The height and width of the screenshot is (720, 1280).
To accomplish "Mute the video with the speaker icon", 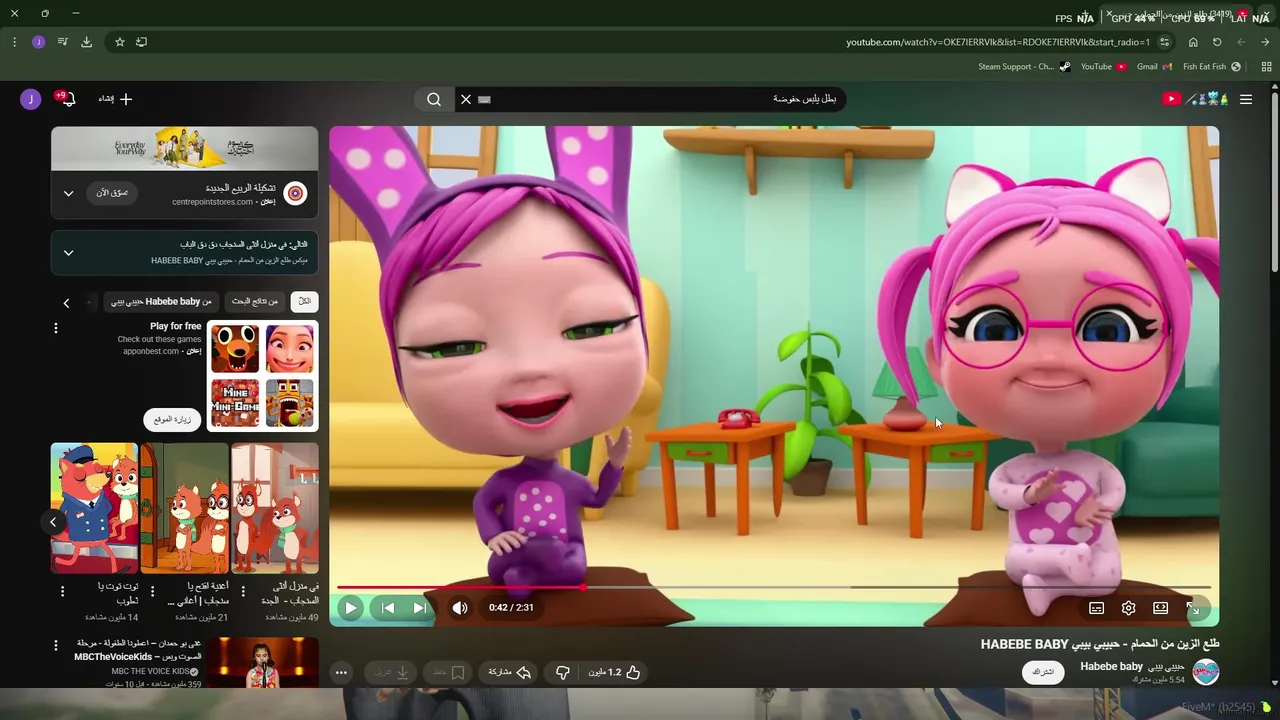I will [459, 607].
